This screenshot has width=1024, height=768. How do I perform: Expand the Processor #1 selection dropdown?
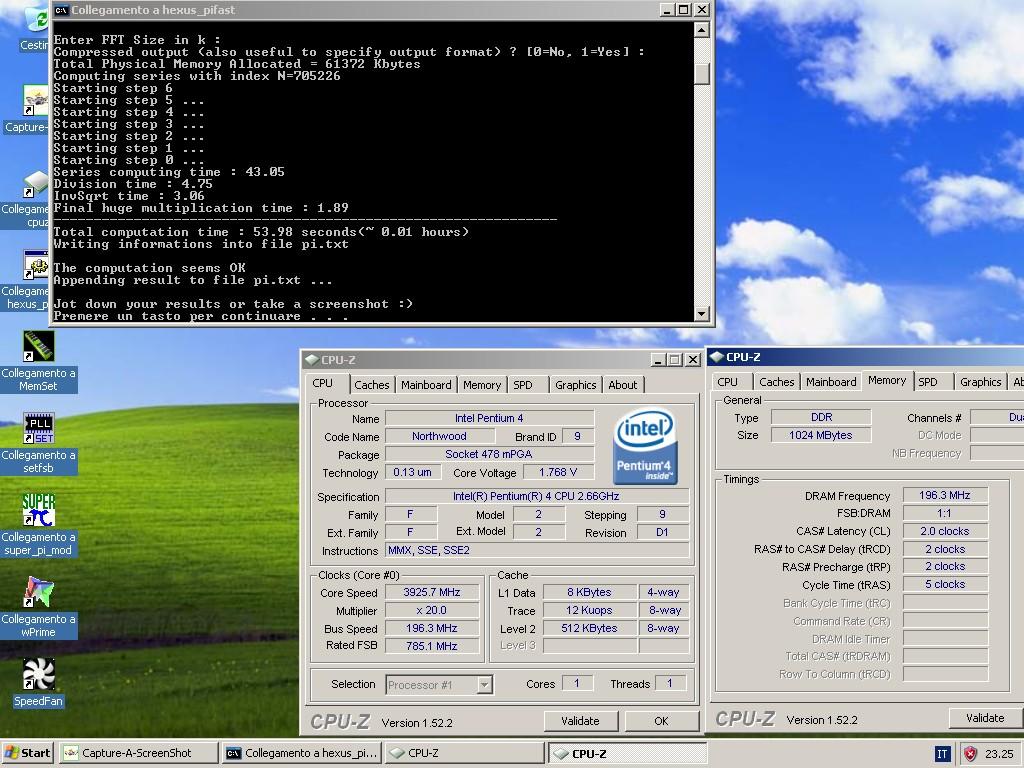484,684
